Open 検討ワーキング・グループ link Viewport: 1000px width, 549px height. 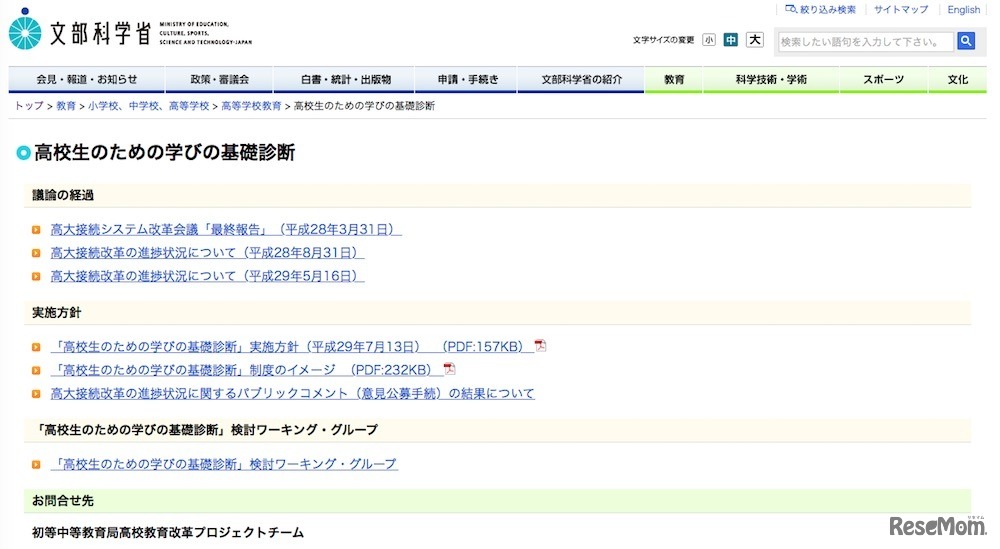click(224, 465)
